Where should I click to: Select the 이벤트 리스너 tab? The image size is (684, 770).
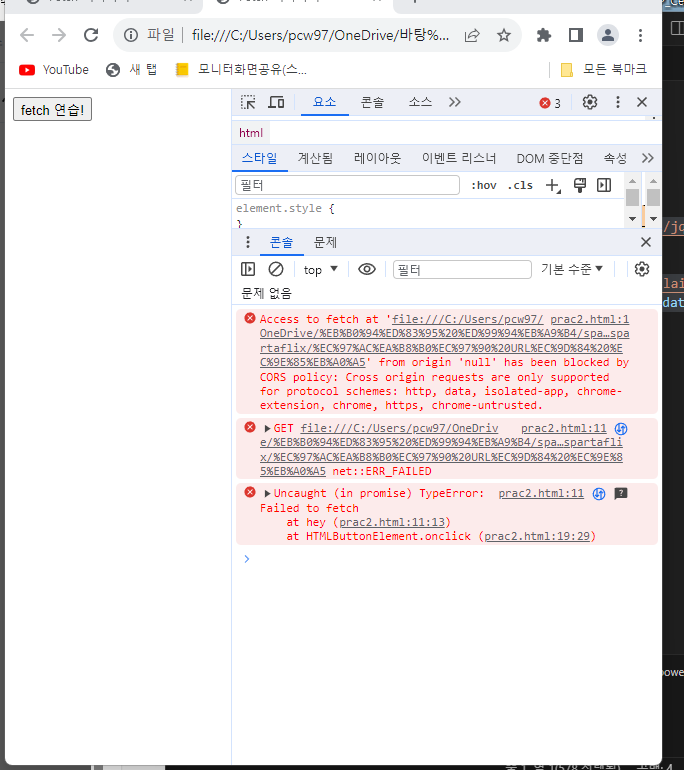[459, 158]
